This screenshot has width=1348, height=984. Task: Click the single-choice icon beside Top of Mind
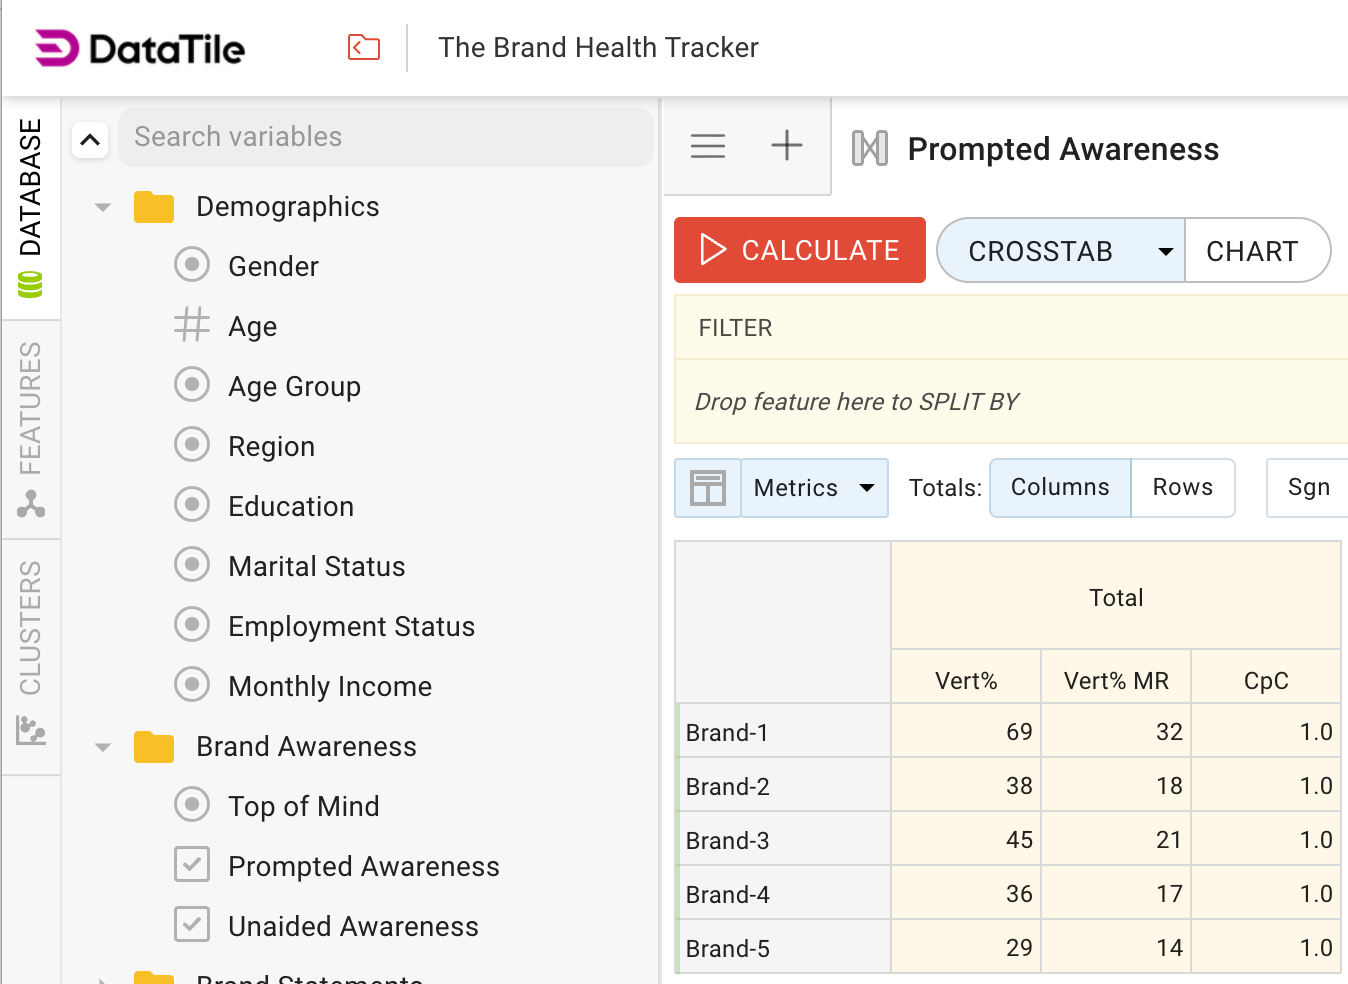point(192,805)
